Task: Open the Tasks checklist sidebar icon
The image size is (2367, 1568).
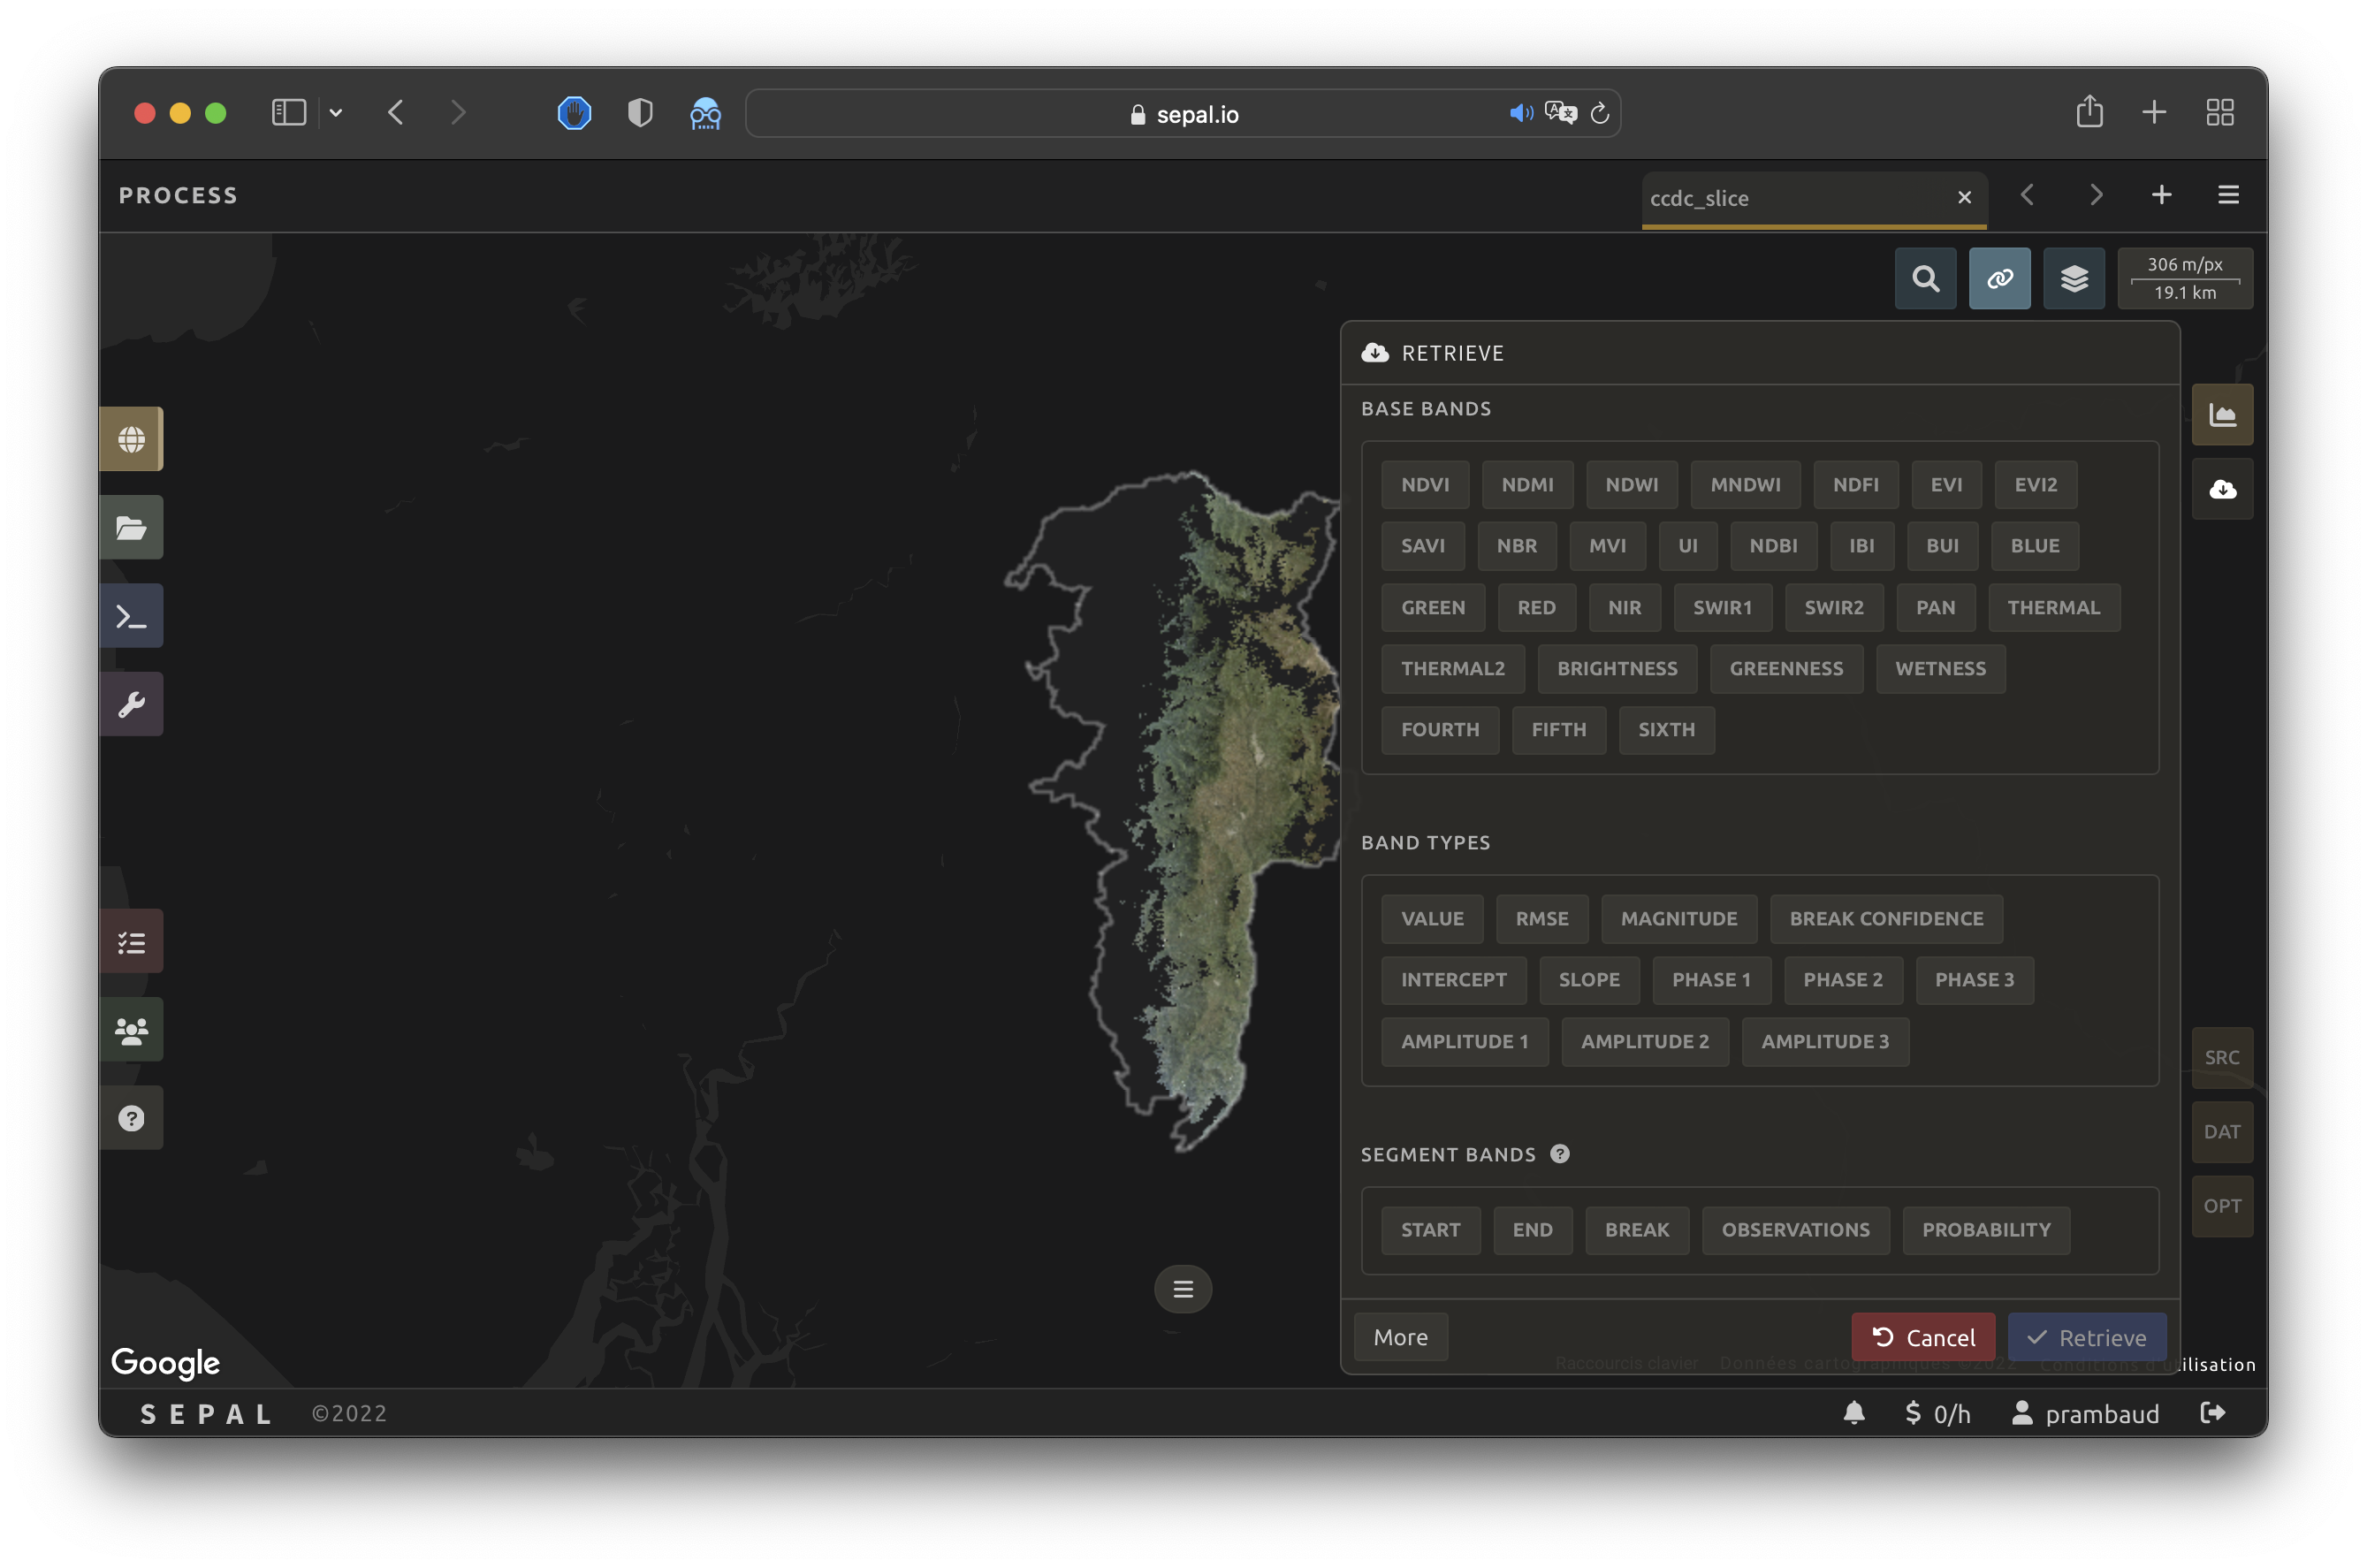Action: [x=131, y=941]
